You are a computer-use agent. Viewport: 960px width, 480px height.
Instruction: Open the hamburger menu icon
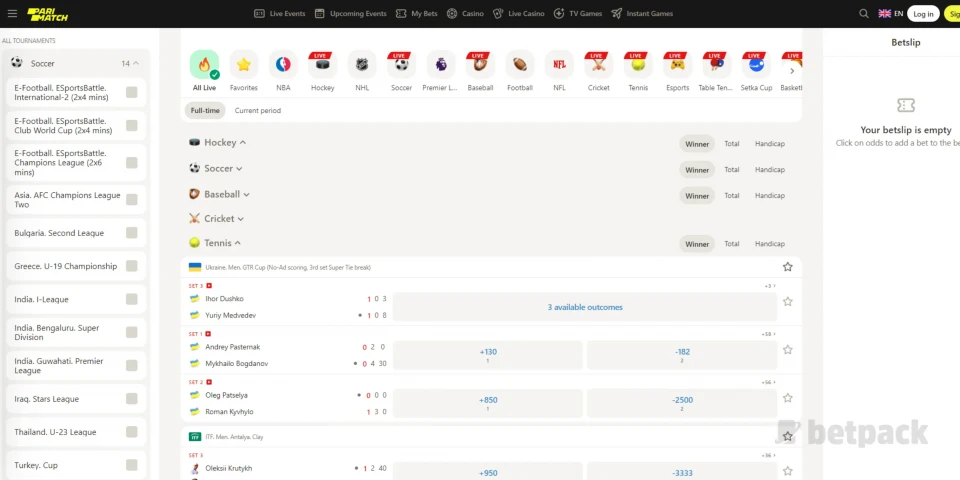[12, 13]
